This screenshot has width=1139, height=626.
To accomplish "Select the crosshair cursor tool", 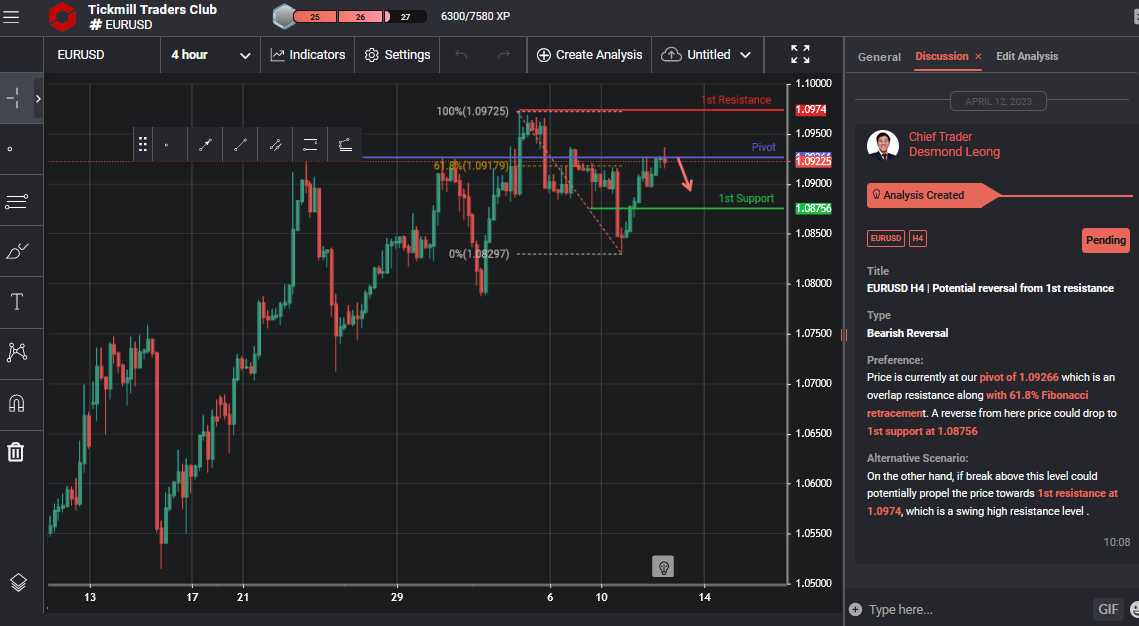I will pos(14,98).
